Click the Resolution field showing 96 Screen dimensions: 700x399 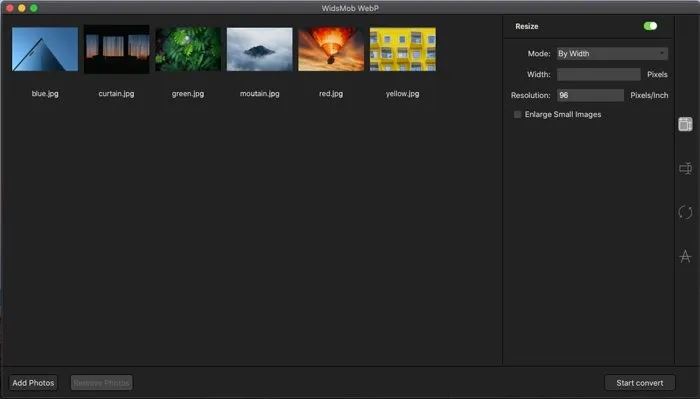590,95
